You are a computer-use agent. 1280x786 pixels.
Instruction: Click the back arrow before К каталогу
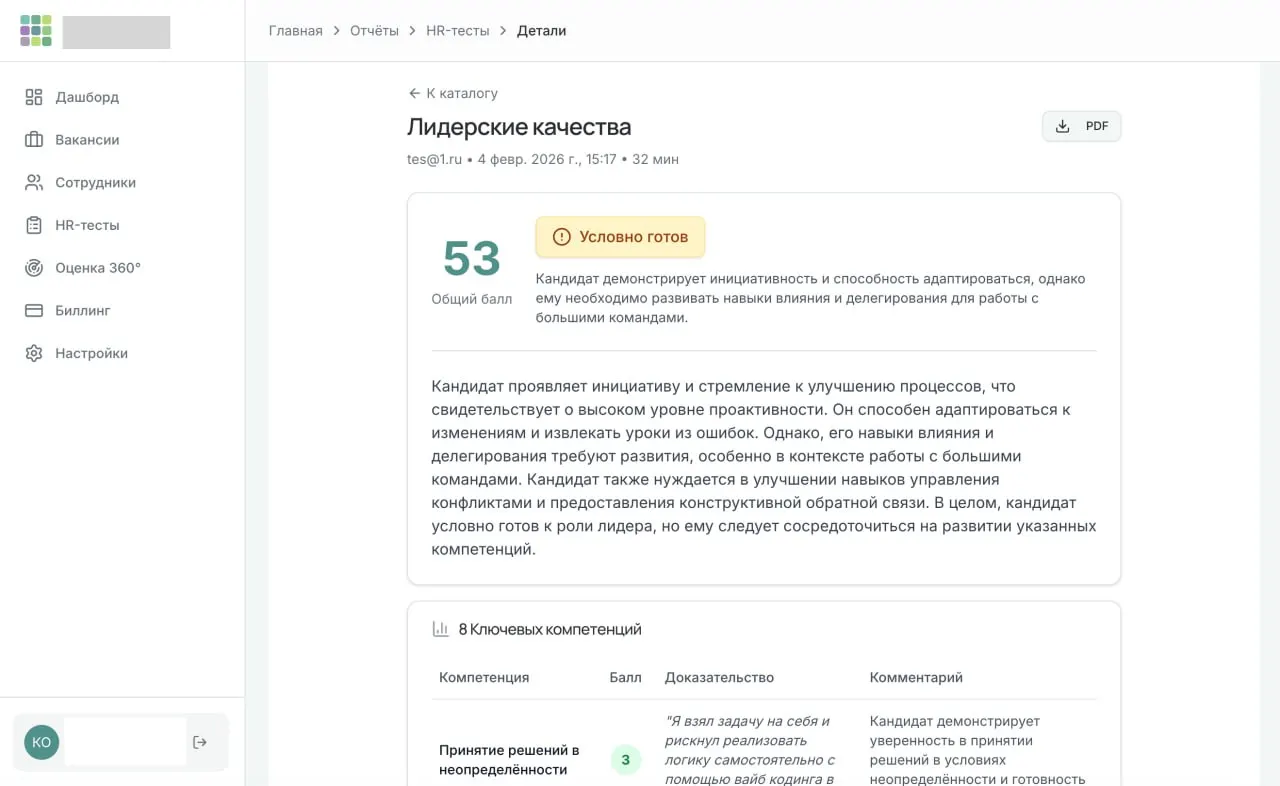[414, 93]
